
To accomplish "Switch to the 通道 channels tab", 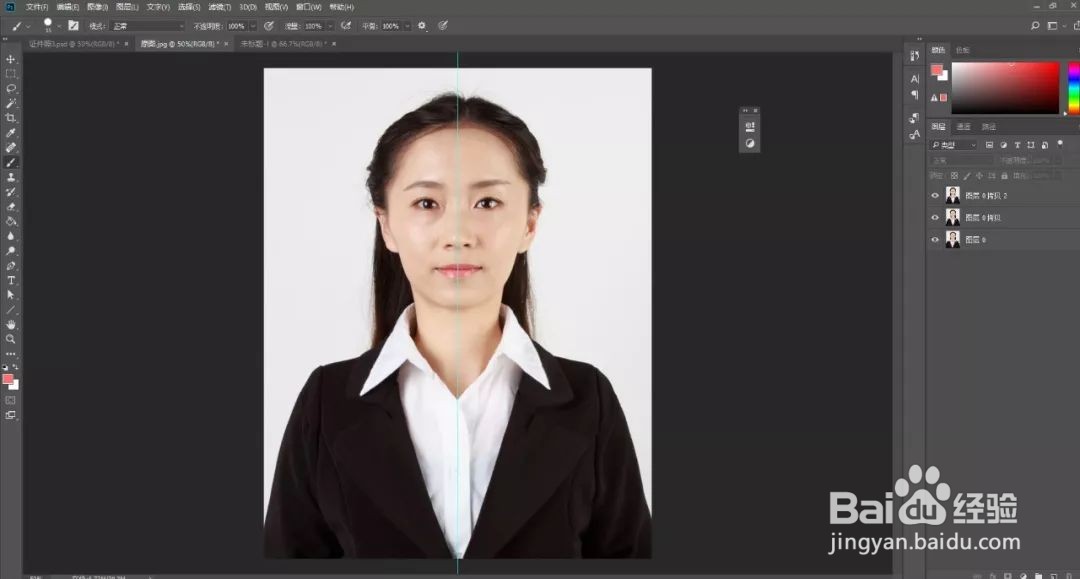I will 964,127.
